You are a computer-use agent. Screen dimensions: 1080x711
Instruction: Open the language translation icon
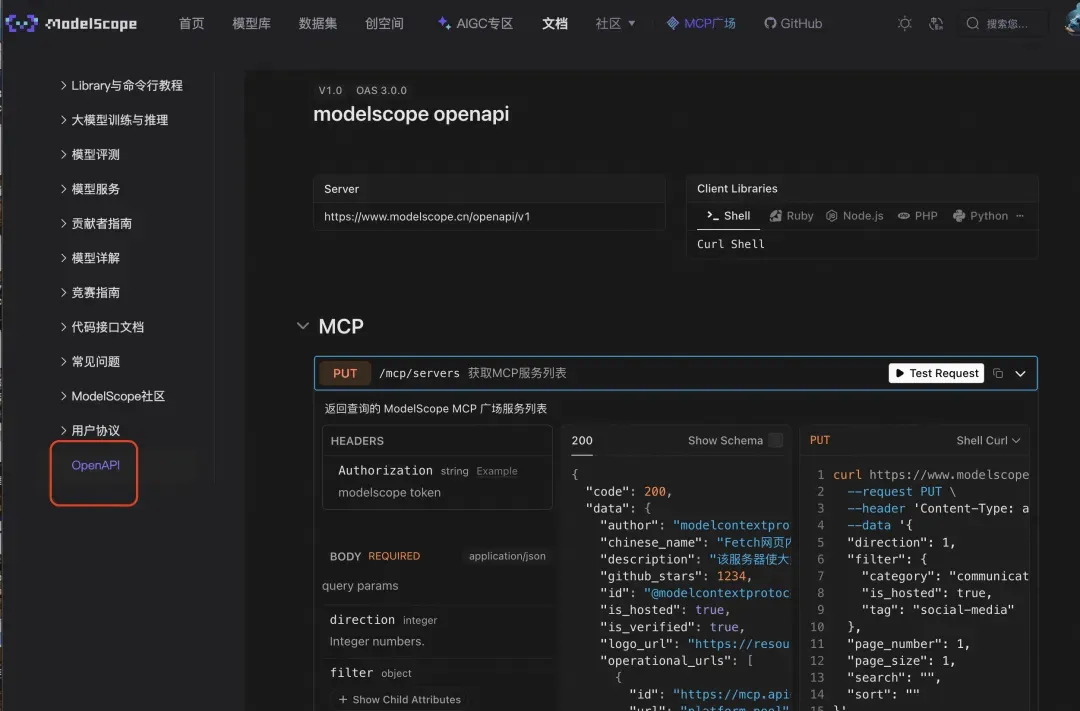click(x=935, y=23)
